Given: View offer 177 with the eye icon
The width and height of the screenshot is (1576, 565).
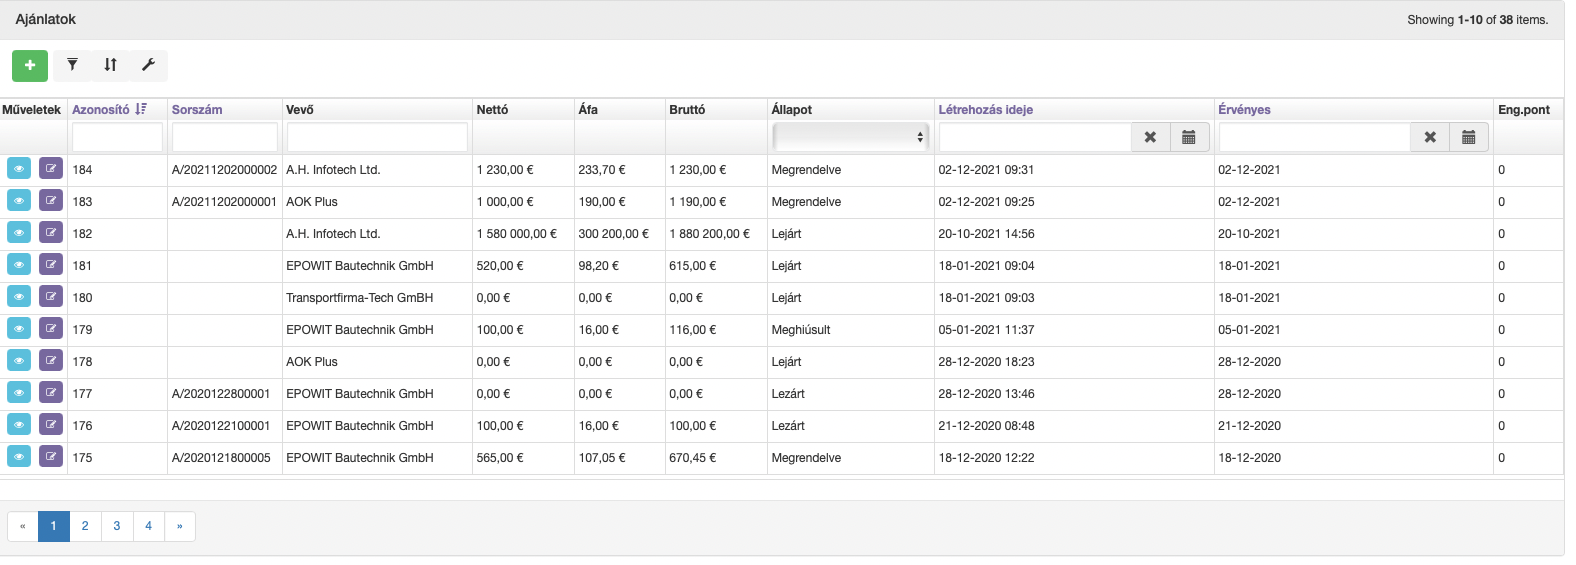Looking at the screenshot, I should [x=19, y=393].
